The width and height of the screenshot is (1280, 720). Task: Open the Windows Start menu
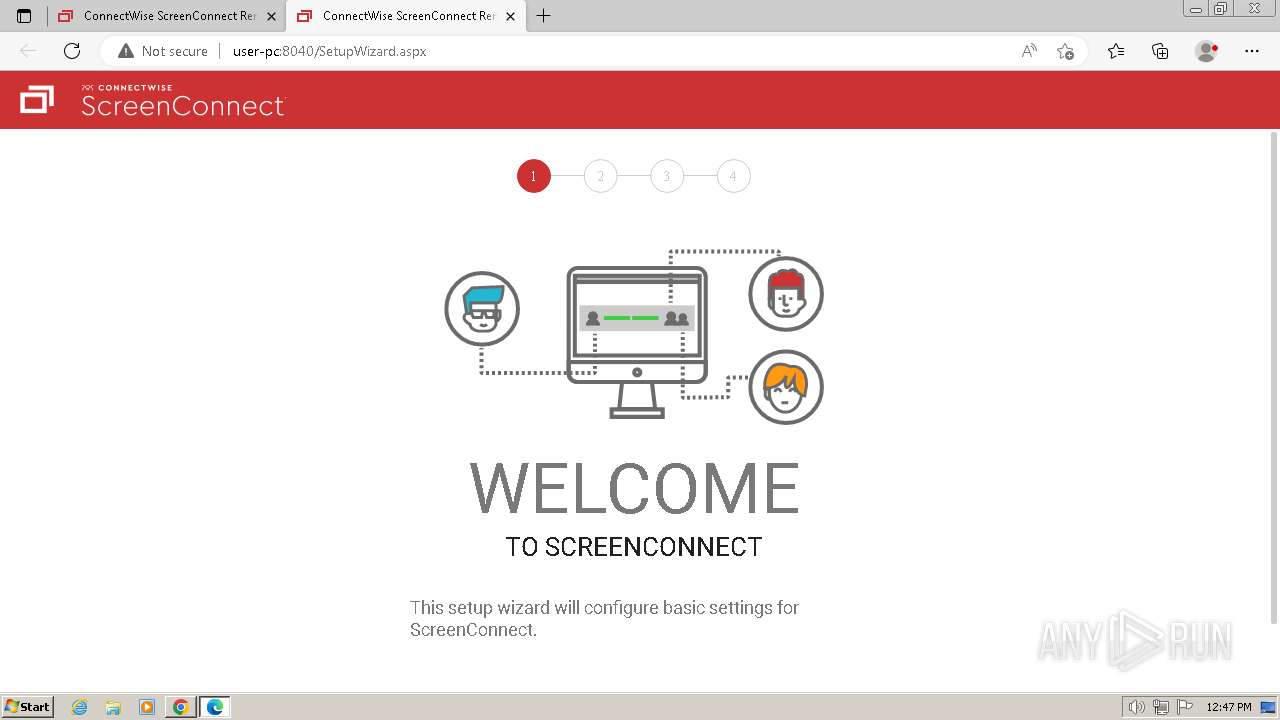click(x=28, y=706)
